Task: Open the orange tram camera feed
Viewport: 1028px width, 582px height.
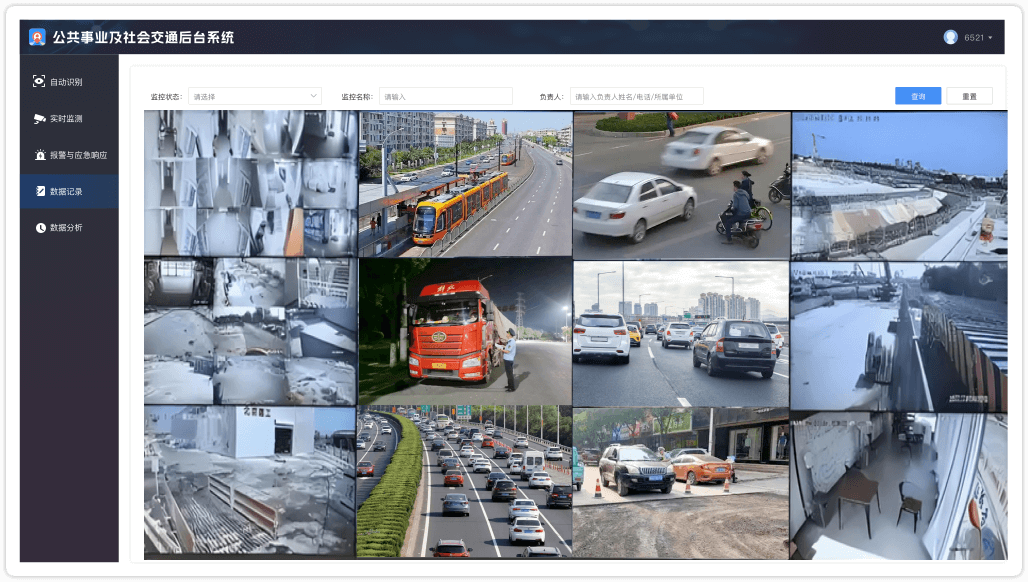Action: pos(465,183)
